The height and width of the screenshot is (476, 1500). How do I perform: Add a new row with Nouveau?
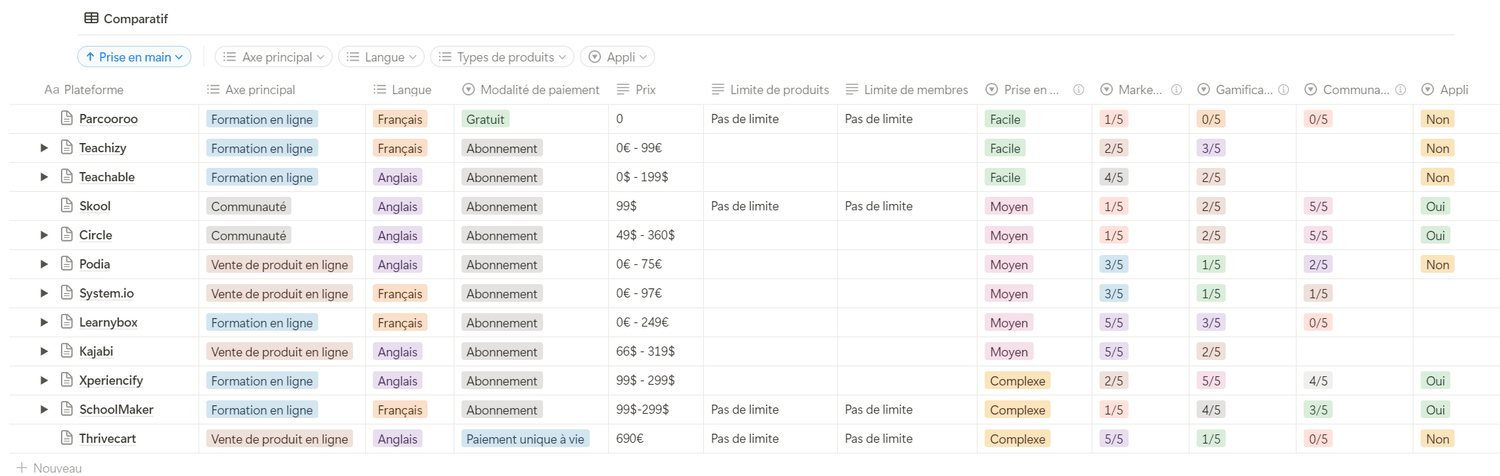coord(49,468)
